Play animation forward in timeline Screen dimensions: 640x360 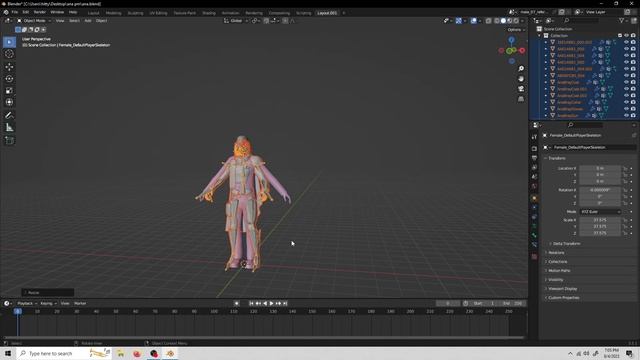click(x=271, y=304)
